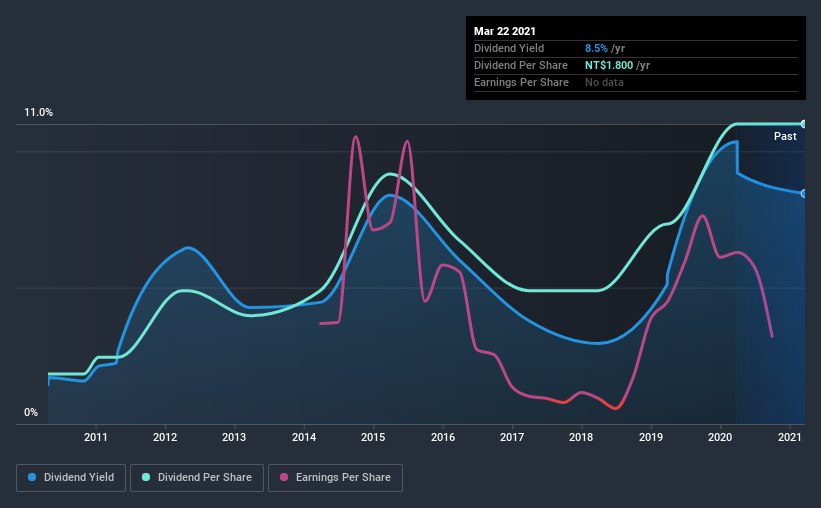Click the 2011 x-axis label
821x508 pixels.
pyautogui.click(x=95, y=437)
